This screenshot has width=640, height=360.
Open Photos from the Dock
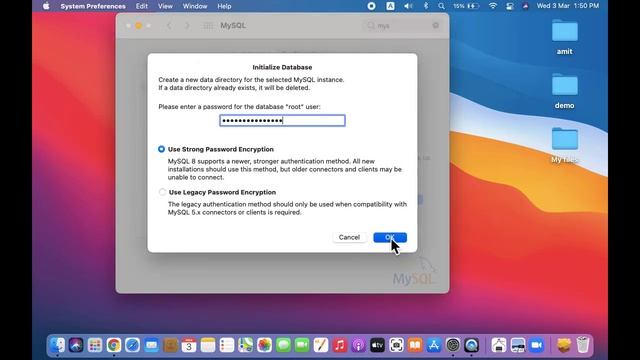[264, 345]
